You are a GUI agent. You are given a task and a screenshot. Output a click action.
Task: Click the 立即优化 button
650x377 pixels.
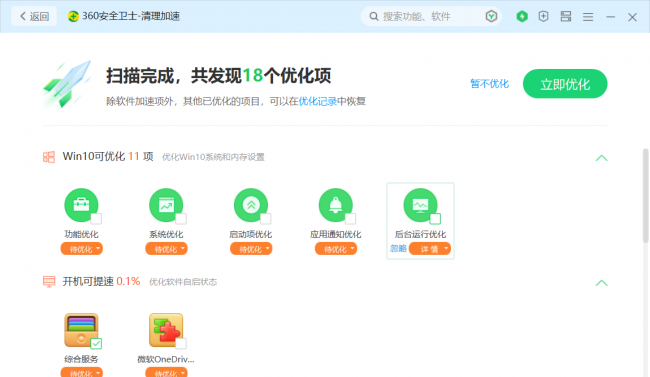(565, 84)
